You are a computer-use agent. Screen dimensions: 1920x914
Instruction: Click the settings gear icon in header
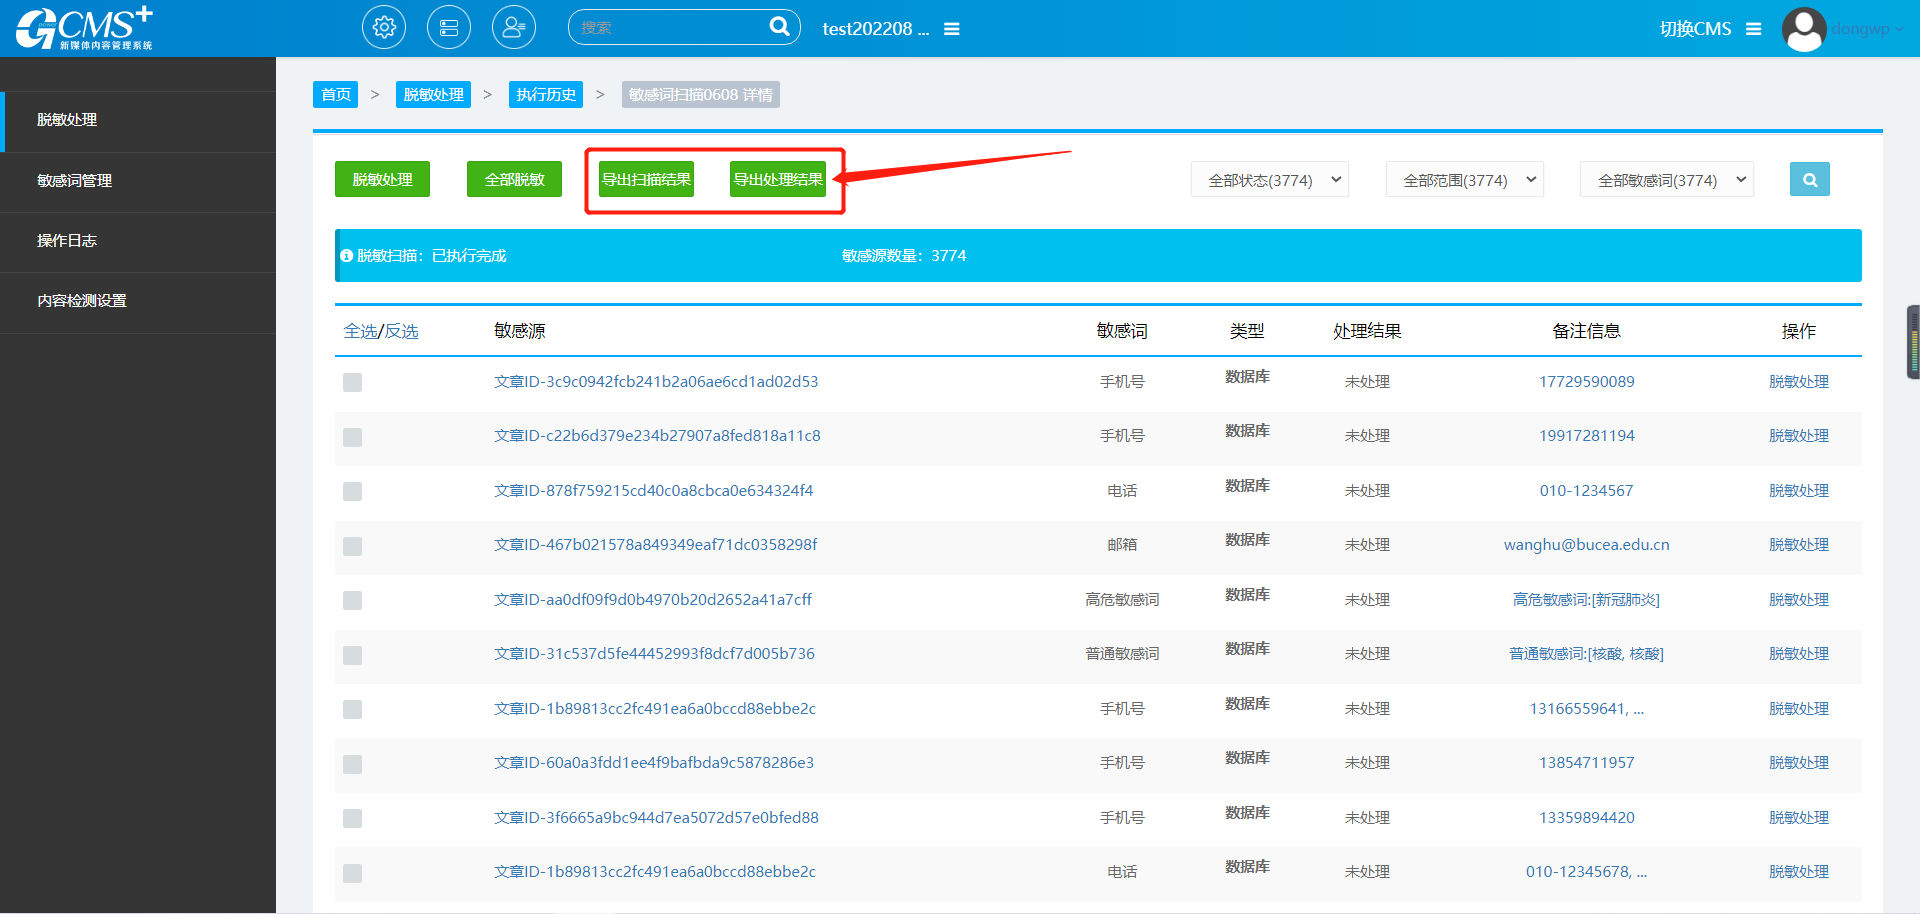384,28
